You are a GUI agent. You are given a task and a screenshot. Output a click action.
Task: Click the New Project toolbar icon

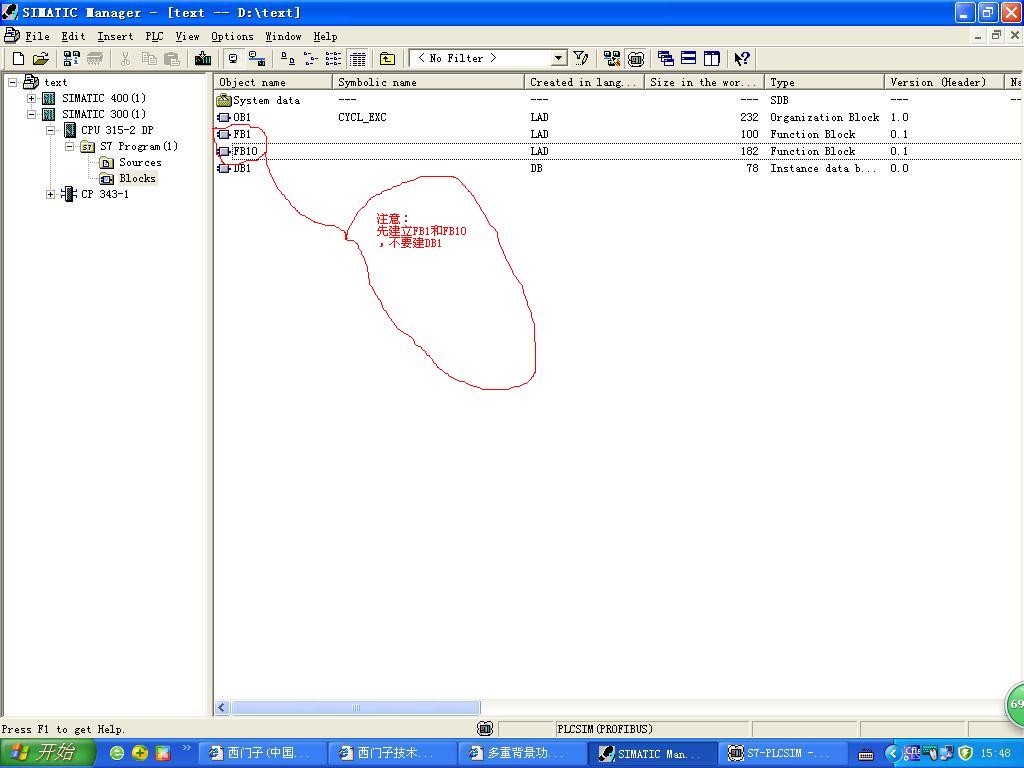tap(19, 59)
